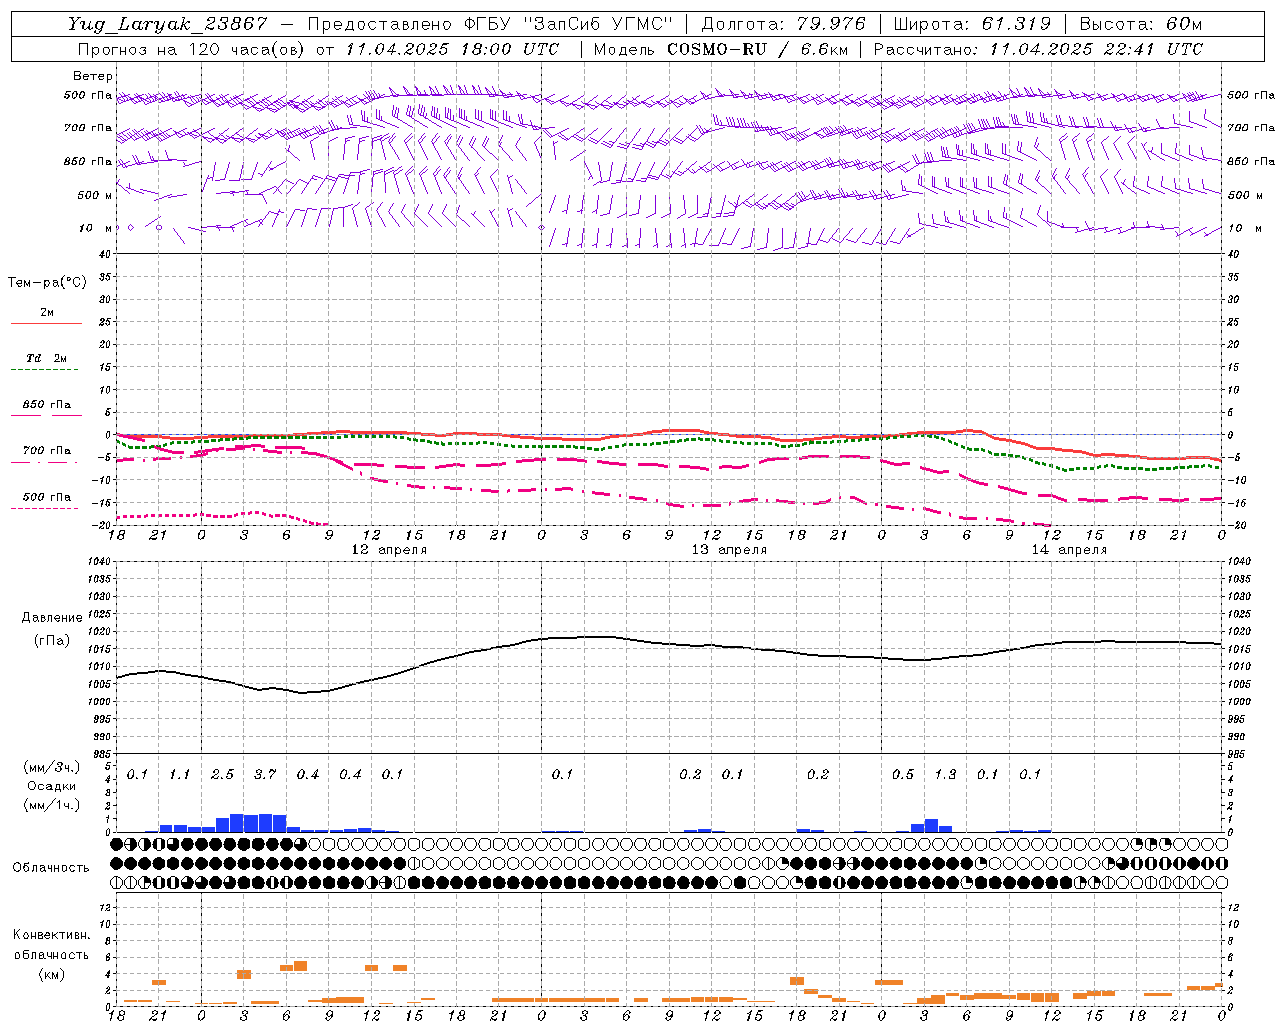Click calculation time 11.04.2025 22:41 UTC
This screenshot has width=1280, height=1024.
click(1096, 49)
